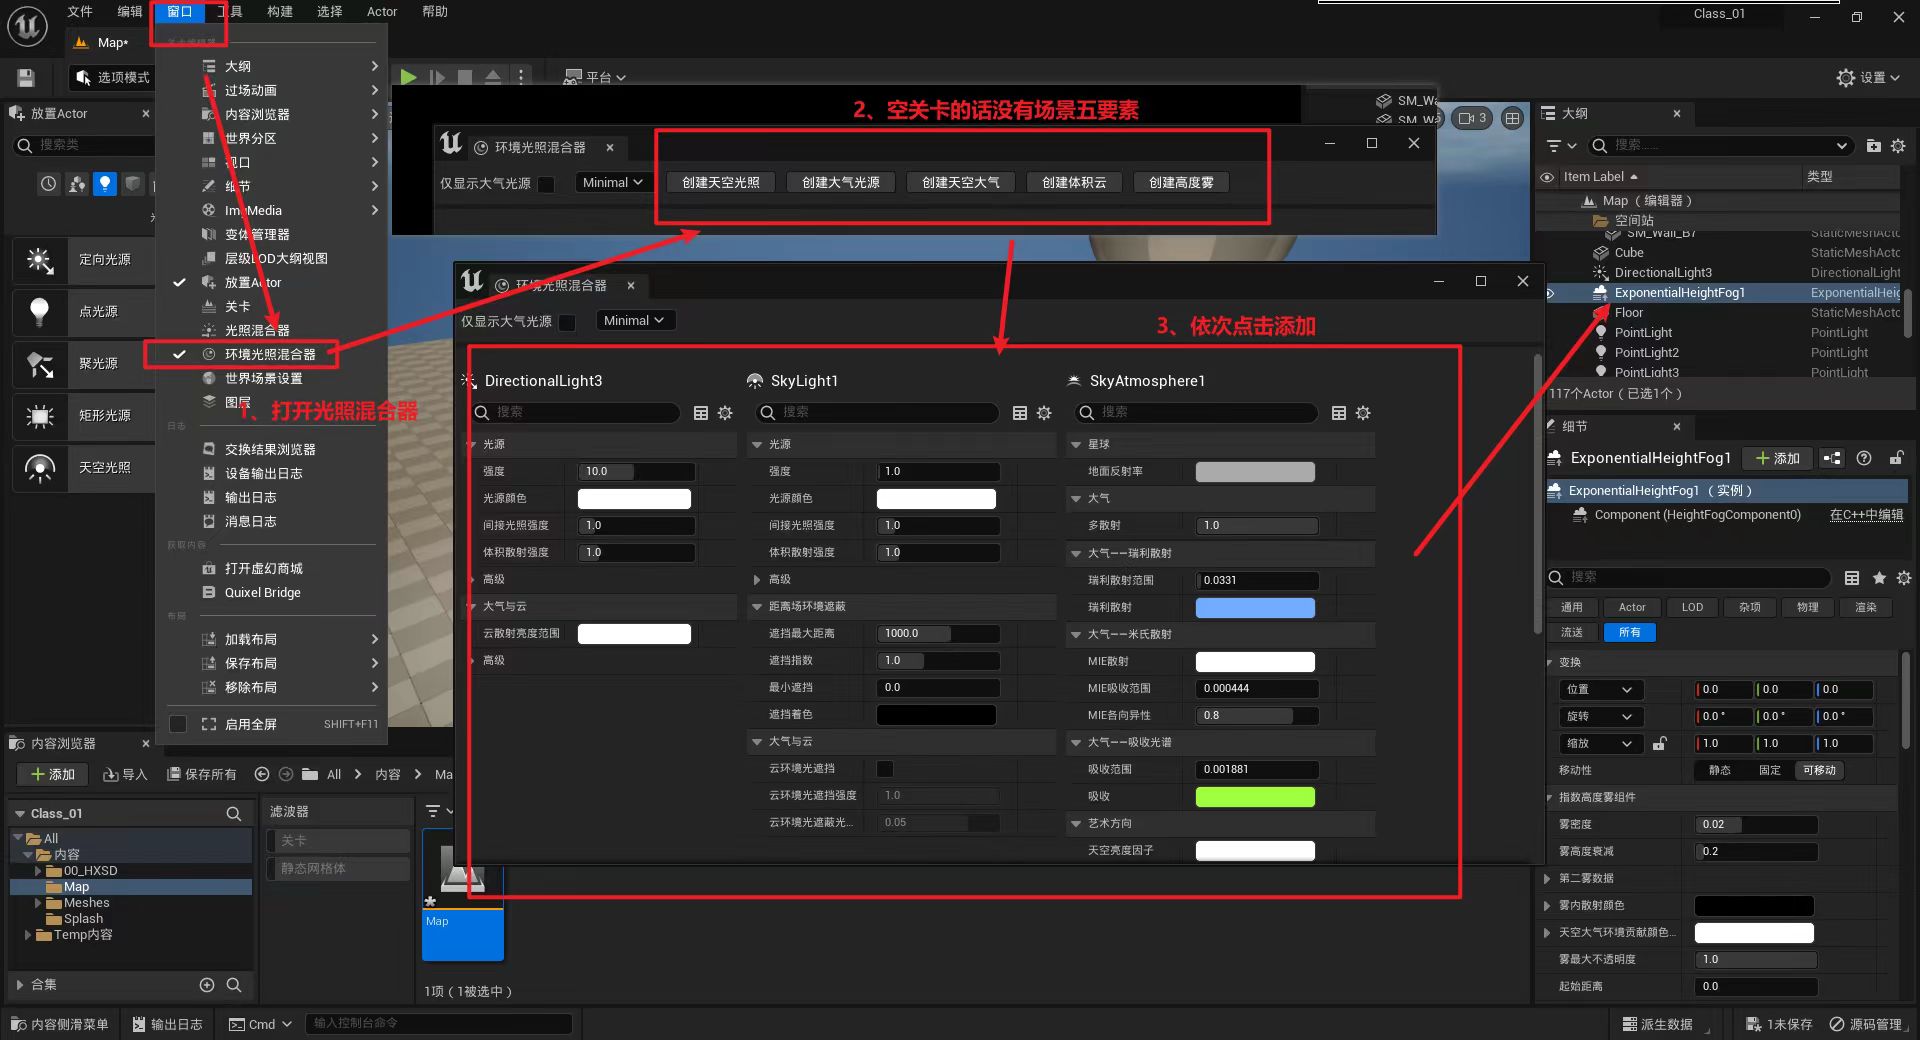Toggle 仅显示大气光源 checkbox in front mixer window
This screenshot has height=1040, width=1920.
(567, 322)
